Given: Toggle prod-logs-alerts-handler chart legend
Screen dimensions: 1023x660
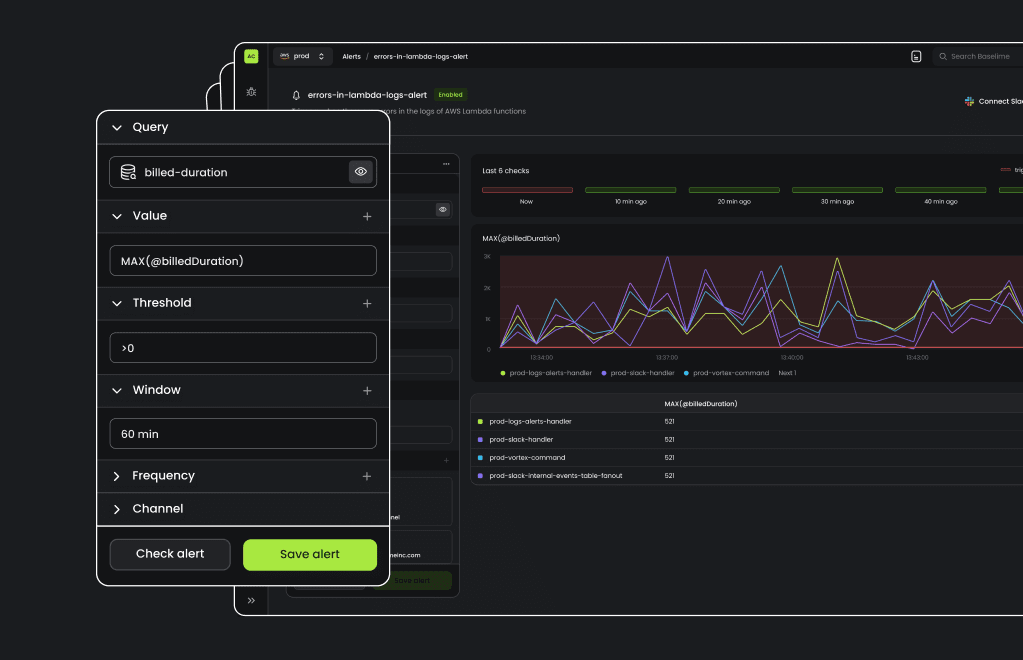Looking at the screenshot, I should click(546, 373).
